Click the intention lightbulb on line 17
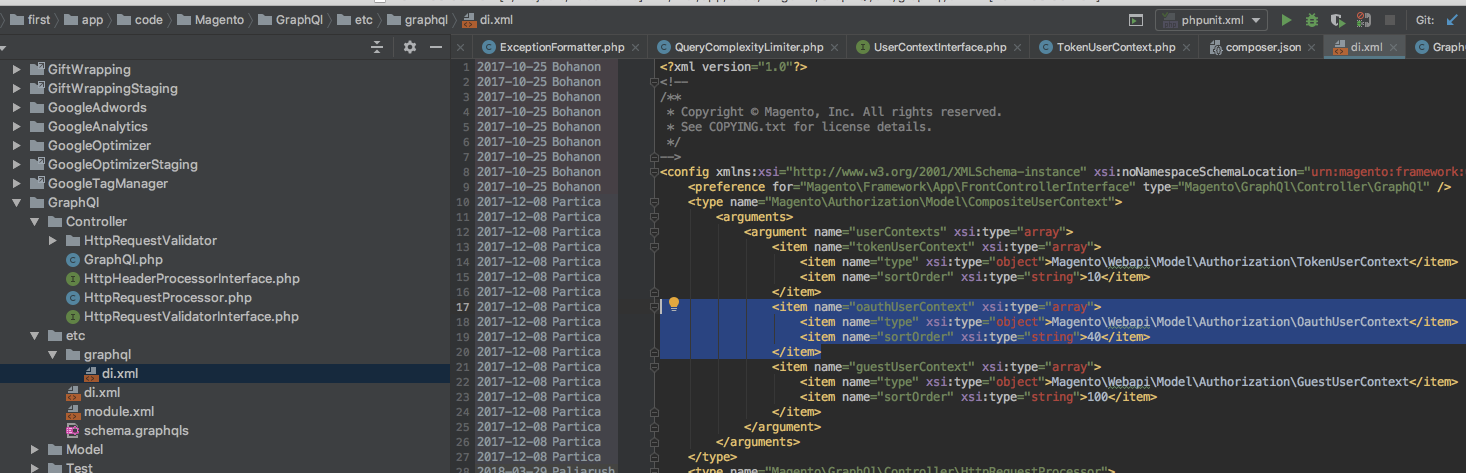The height and width of the screenshot is (473, 1466). 674,305
